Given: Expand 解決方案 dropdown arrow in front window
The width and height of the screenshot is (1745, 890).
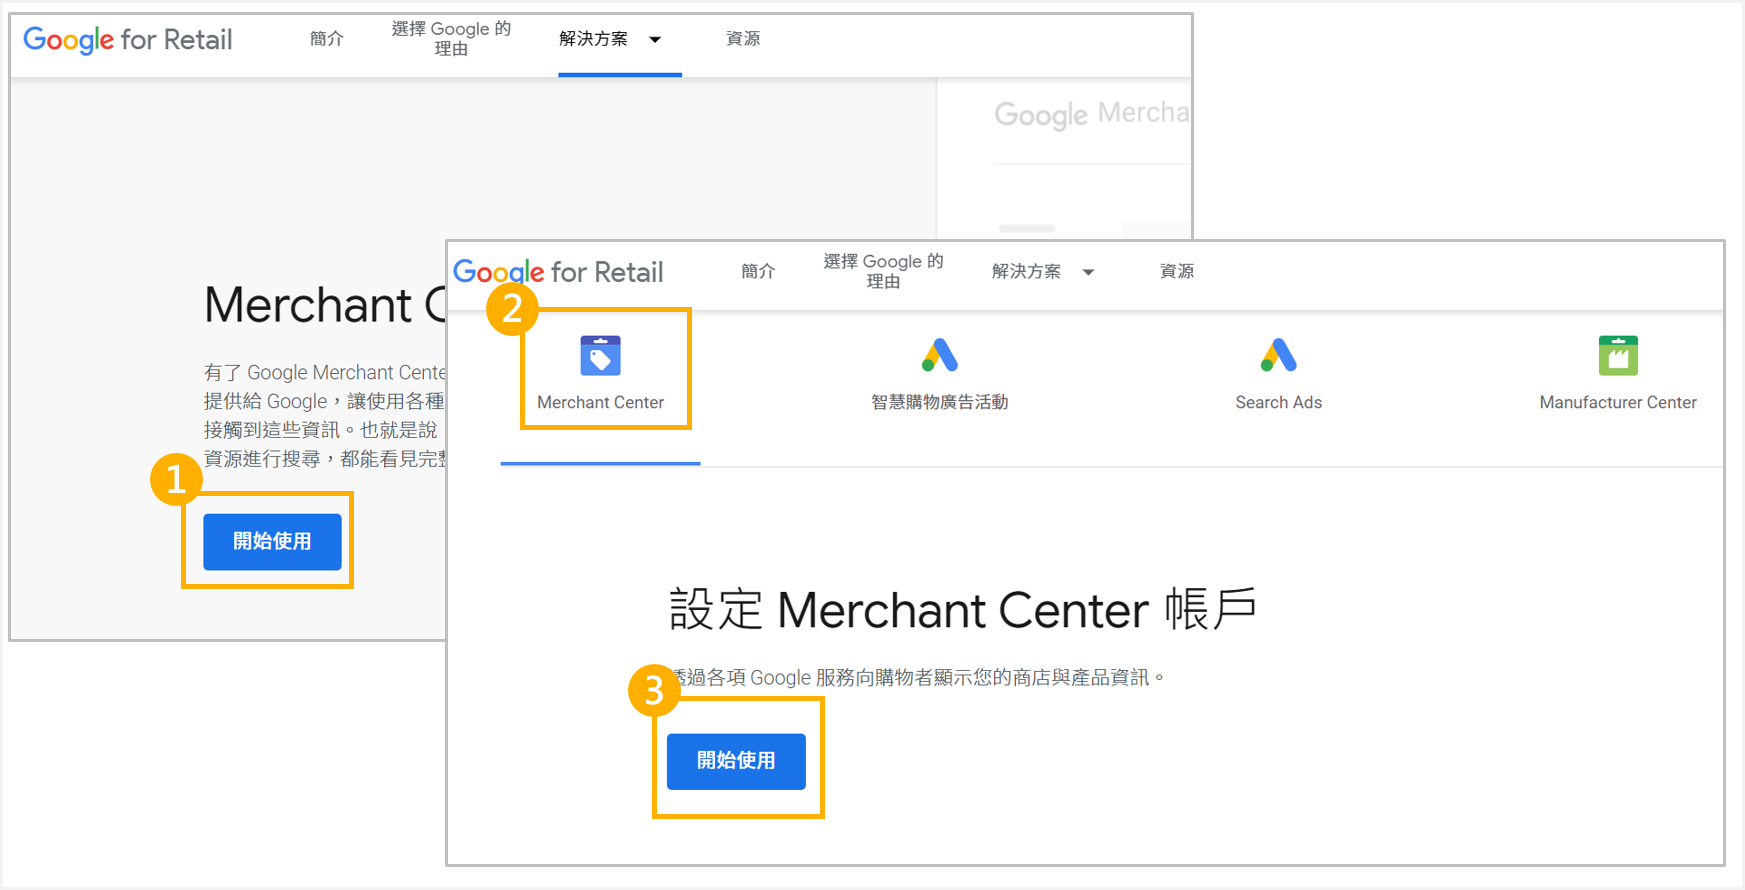Looking at the screenshot, I should 1088,272.
